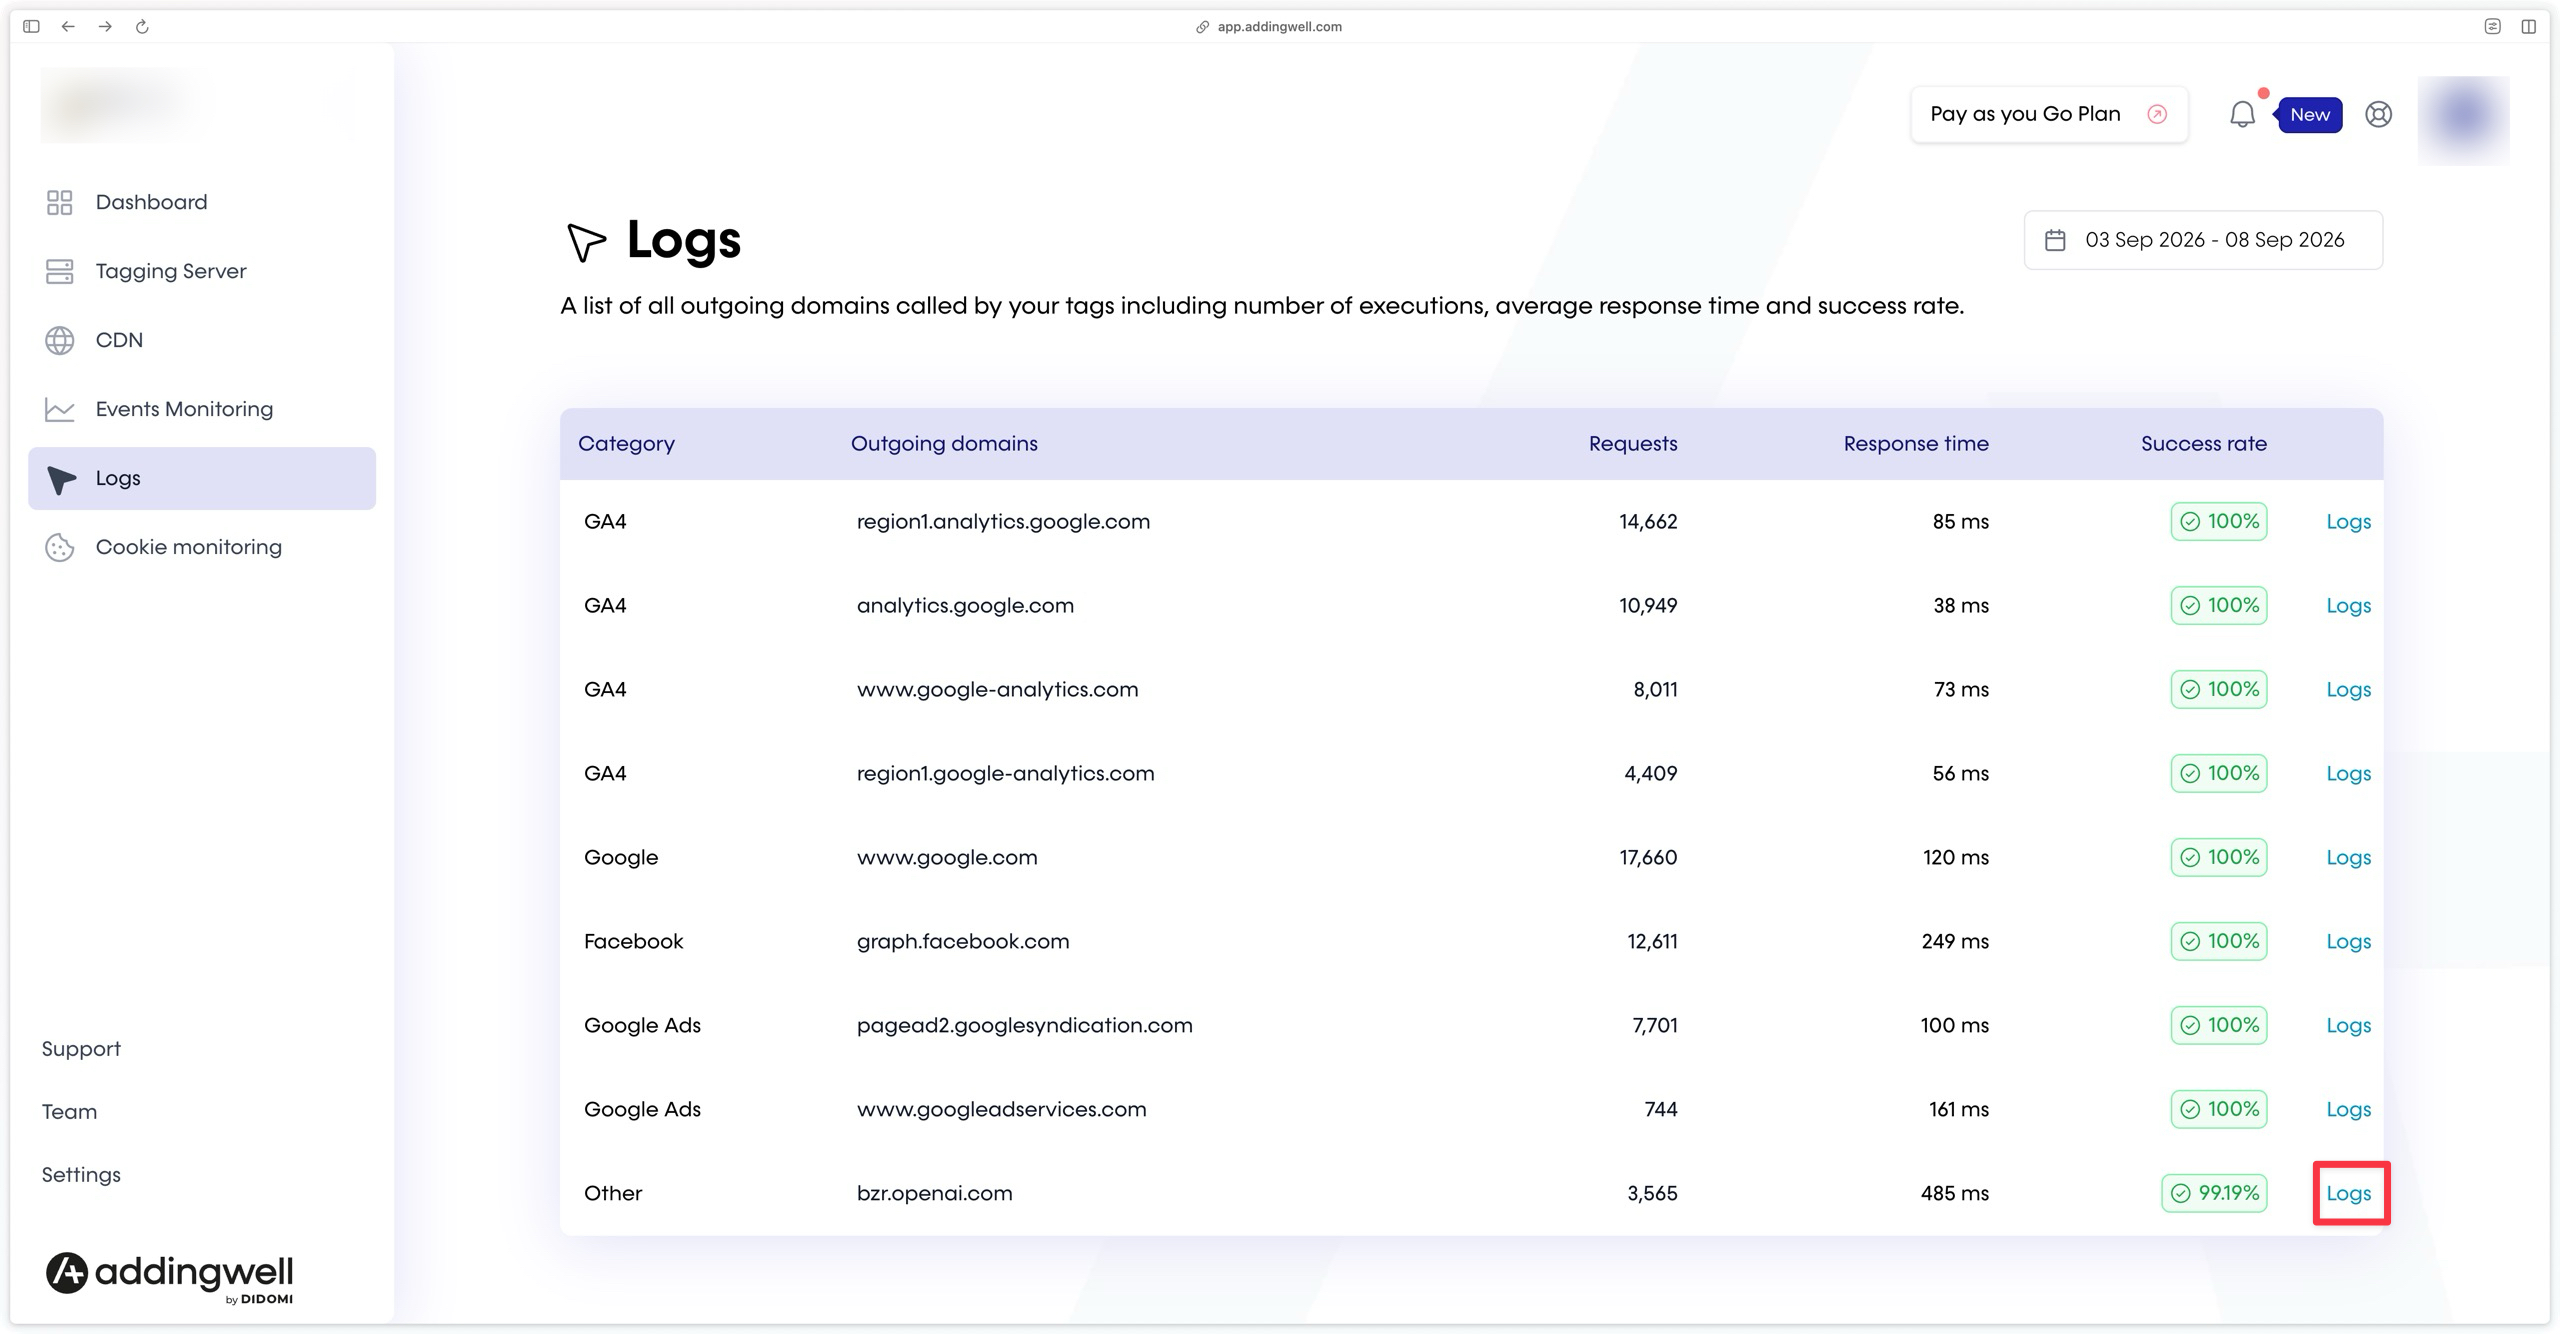Viewport: 2560px width, 1334px height.
Task: Open Logs for pagead2.googlesyndication.com
Action: coord(2348,1026)
